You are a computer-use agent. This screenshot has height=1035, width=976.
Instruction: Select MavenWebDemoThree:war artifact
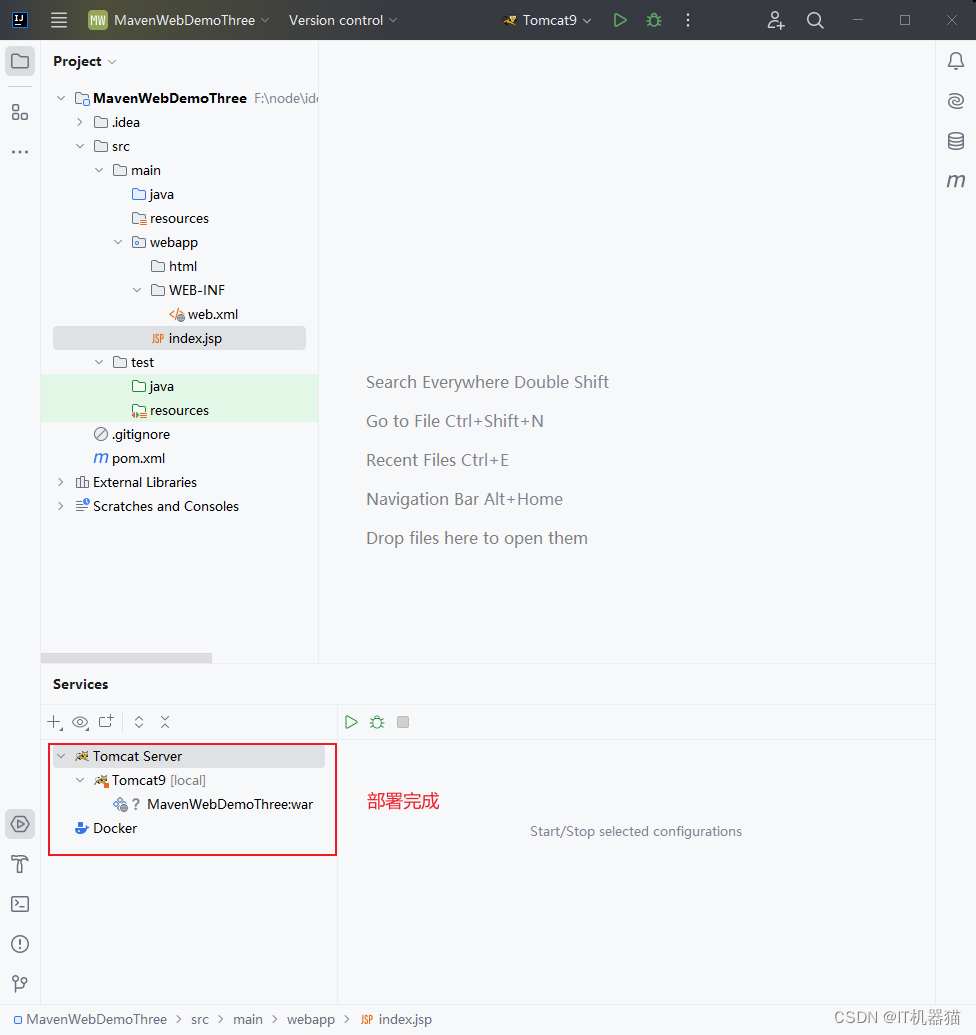pyautogui.click(x=213, y=804)
